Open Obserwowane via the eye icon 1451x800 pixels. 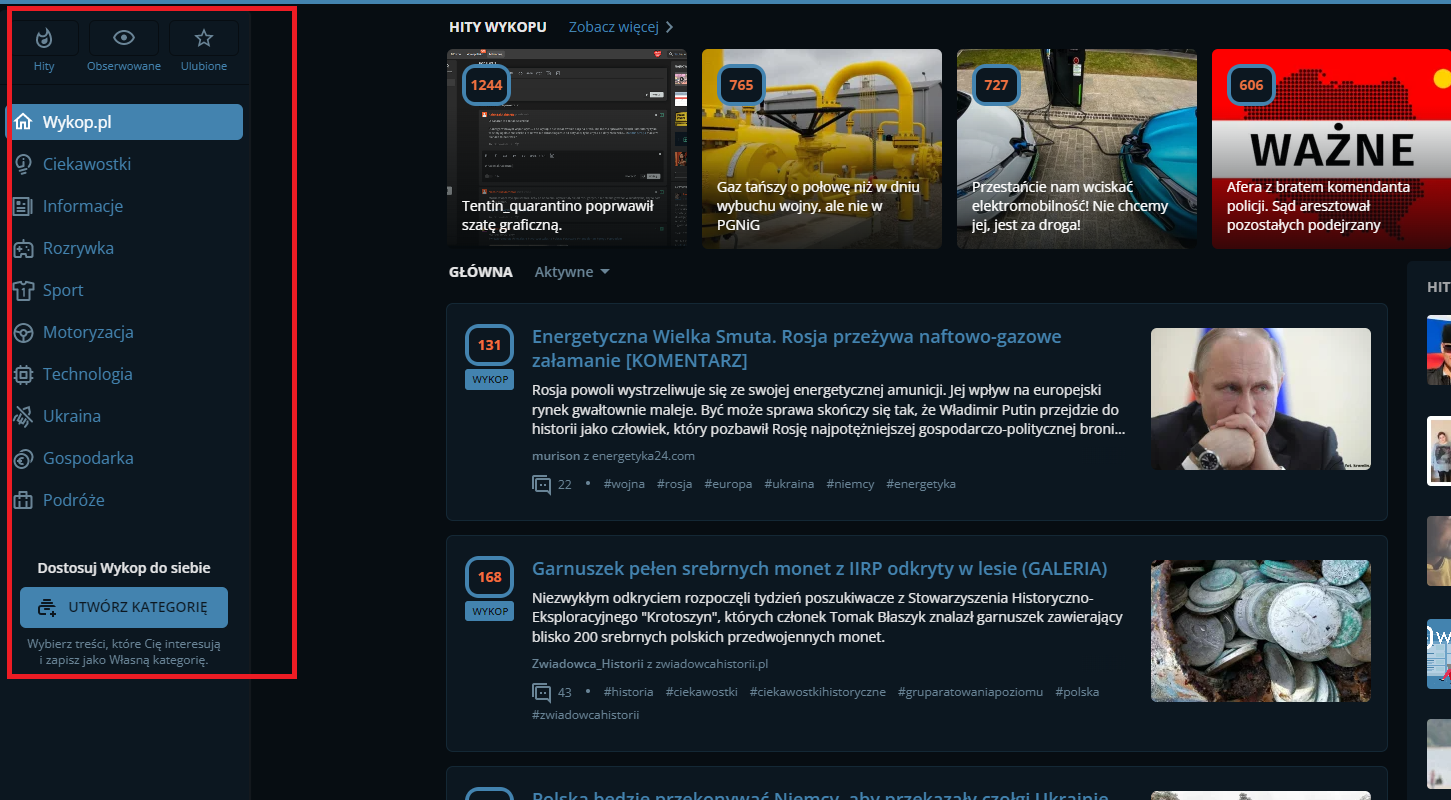tap(124, 38)
